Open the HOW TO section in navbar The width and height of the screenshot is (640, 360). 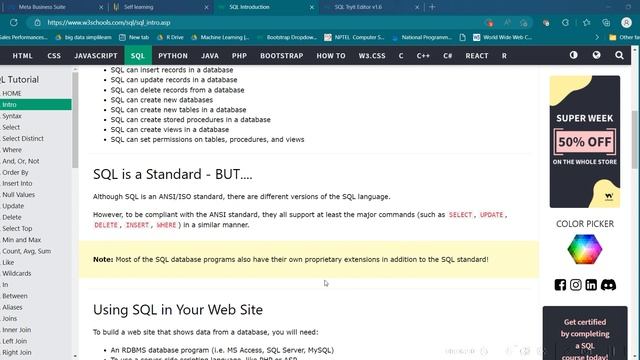click(x=331, y=56)
